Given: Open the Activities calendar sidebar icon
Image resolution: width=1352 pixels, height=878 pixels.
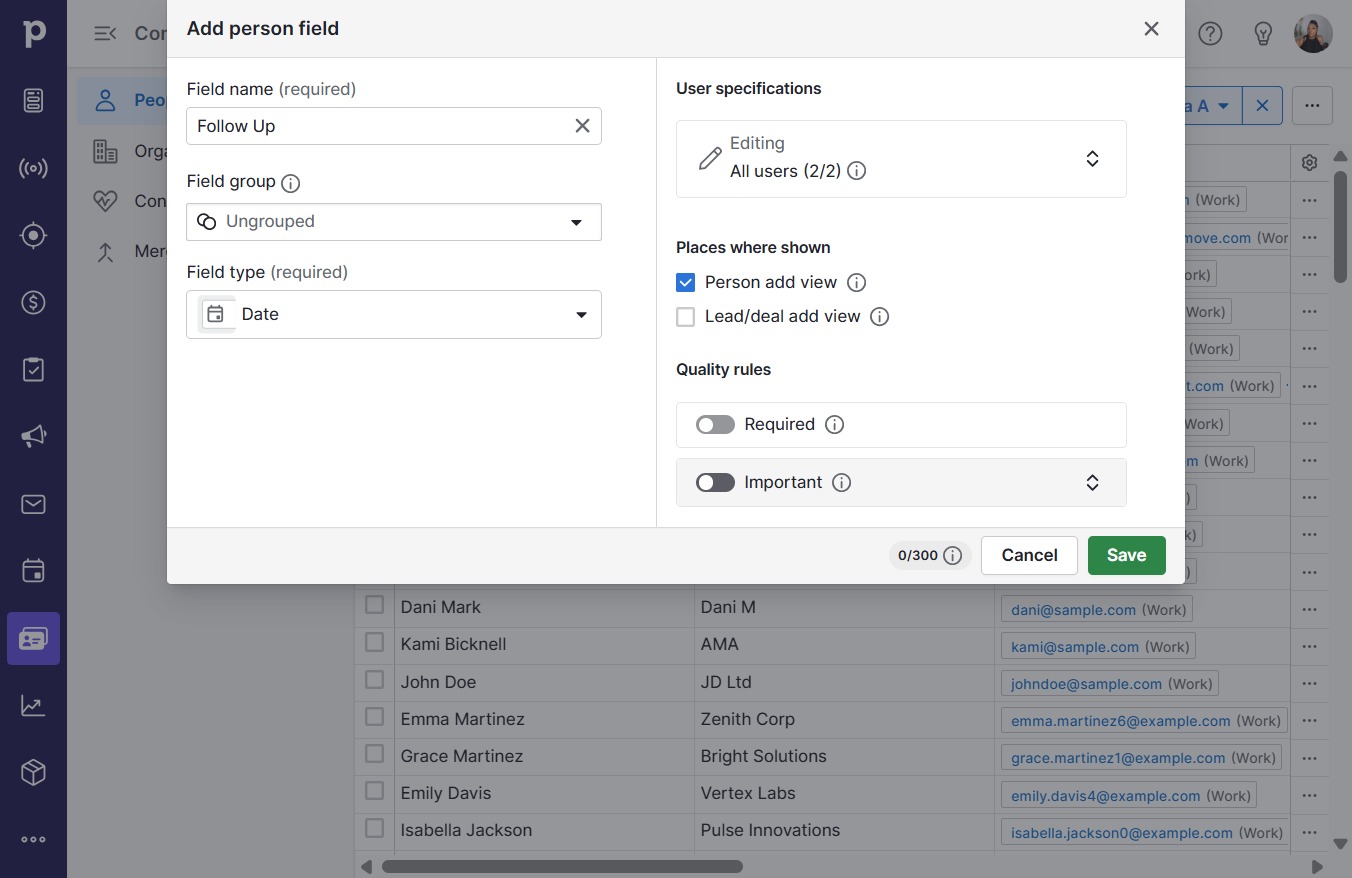Looking at the screenshot, I should tap(33, 571).
